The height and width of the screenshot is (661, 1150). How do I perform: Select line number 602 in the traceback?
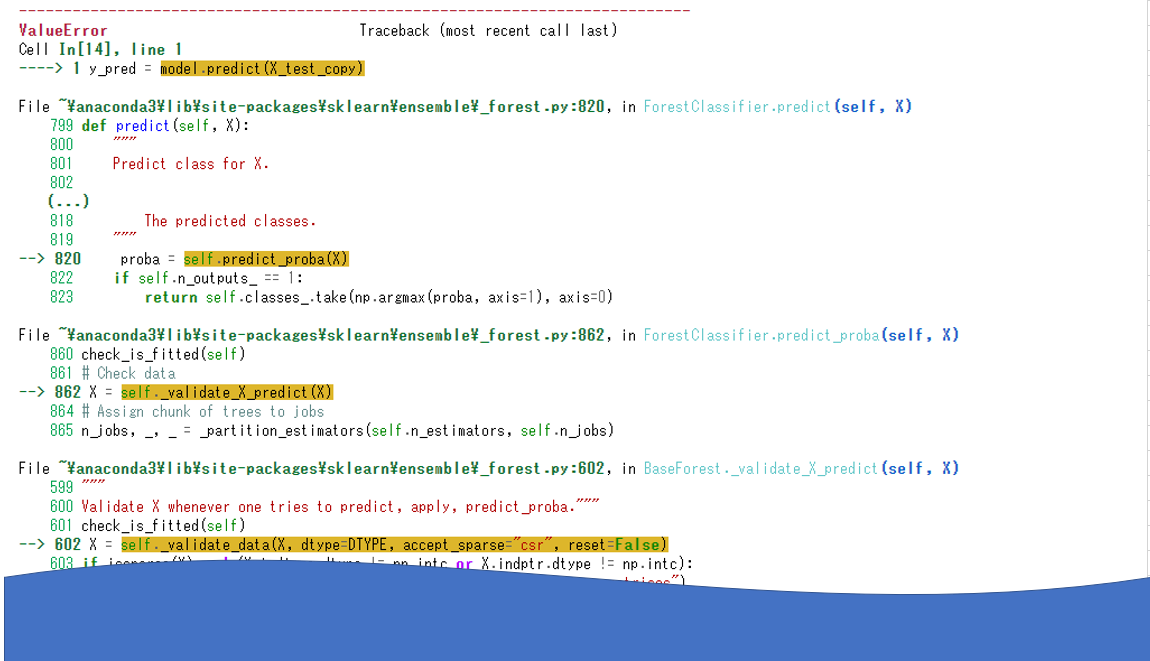(70, 544)
